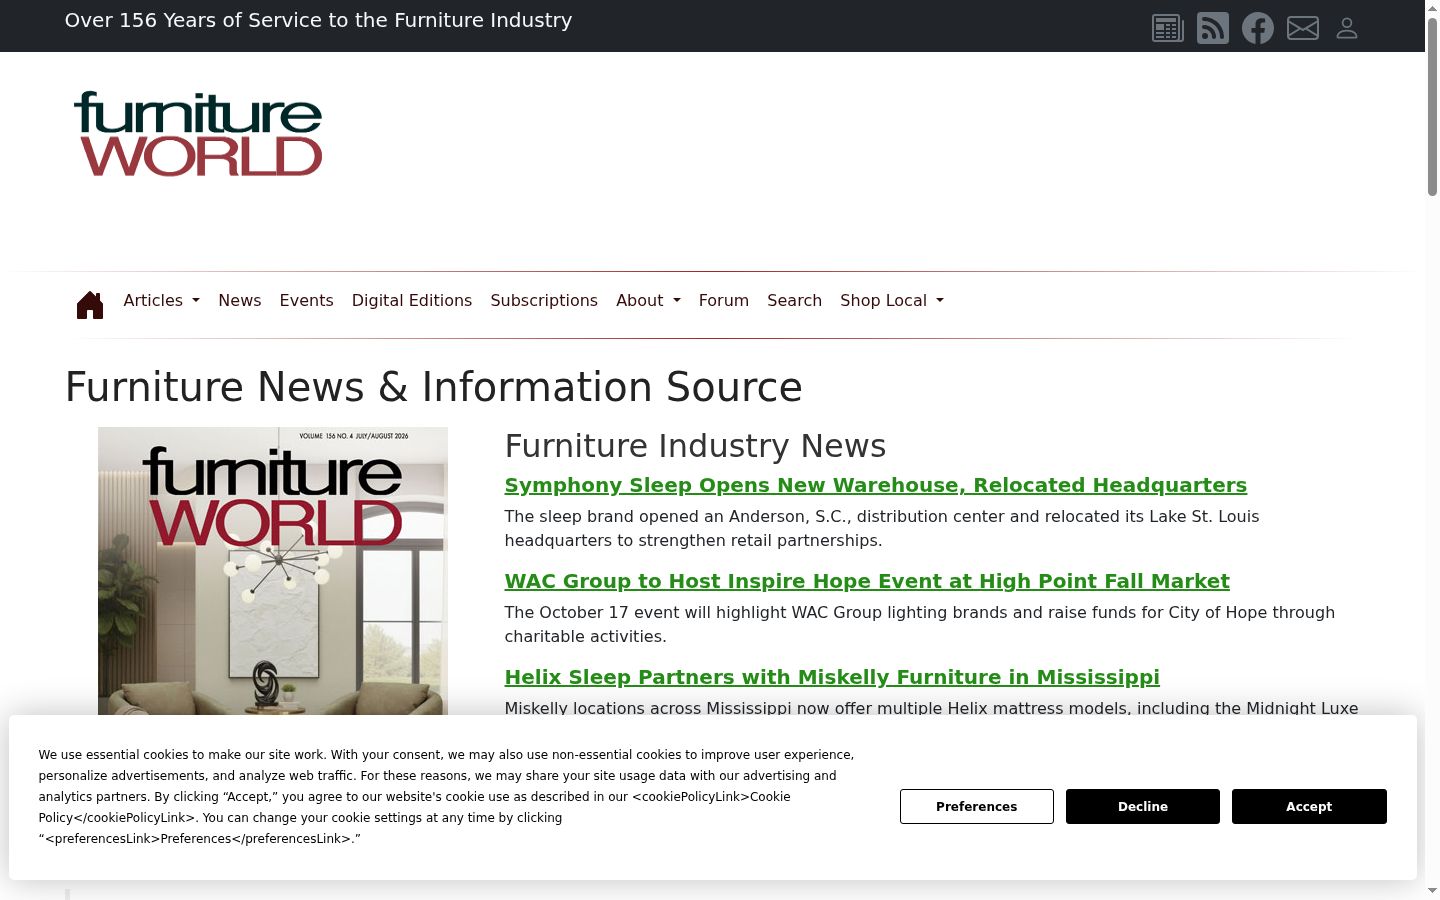The image size is (1440, 900).
Task: Open the Forum menu item
Action: [724, 300]
